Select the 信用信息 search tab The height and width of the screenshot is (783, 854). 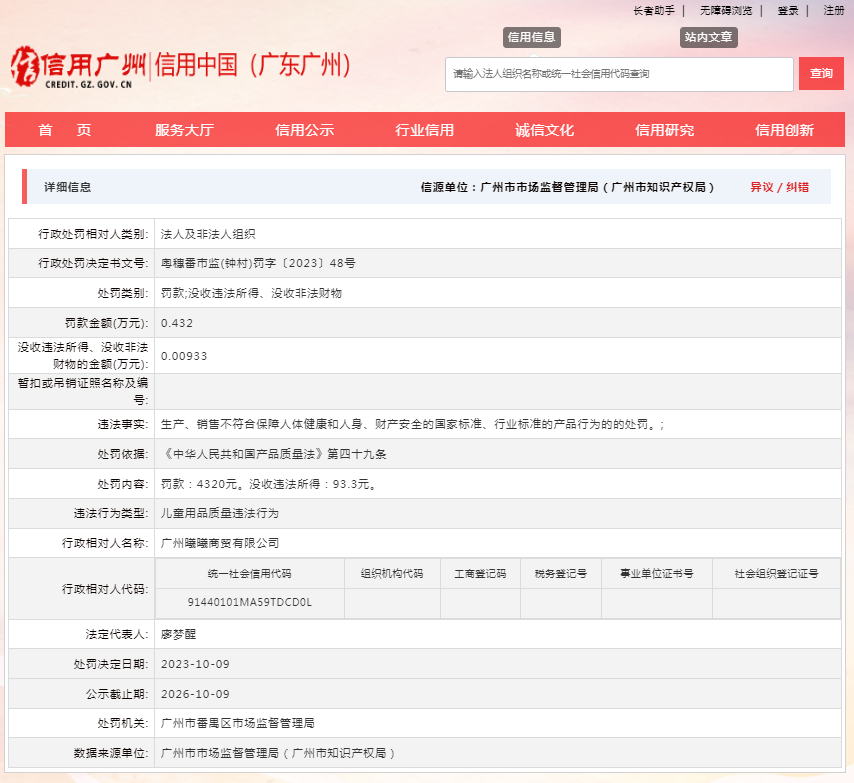[x=532, y=37]
